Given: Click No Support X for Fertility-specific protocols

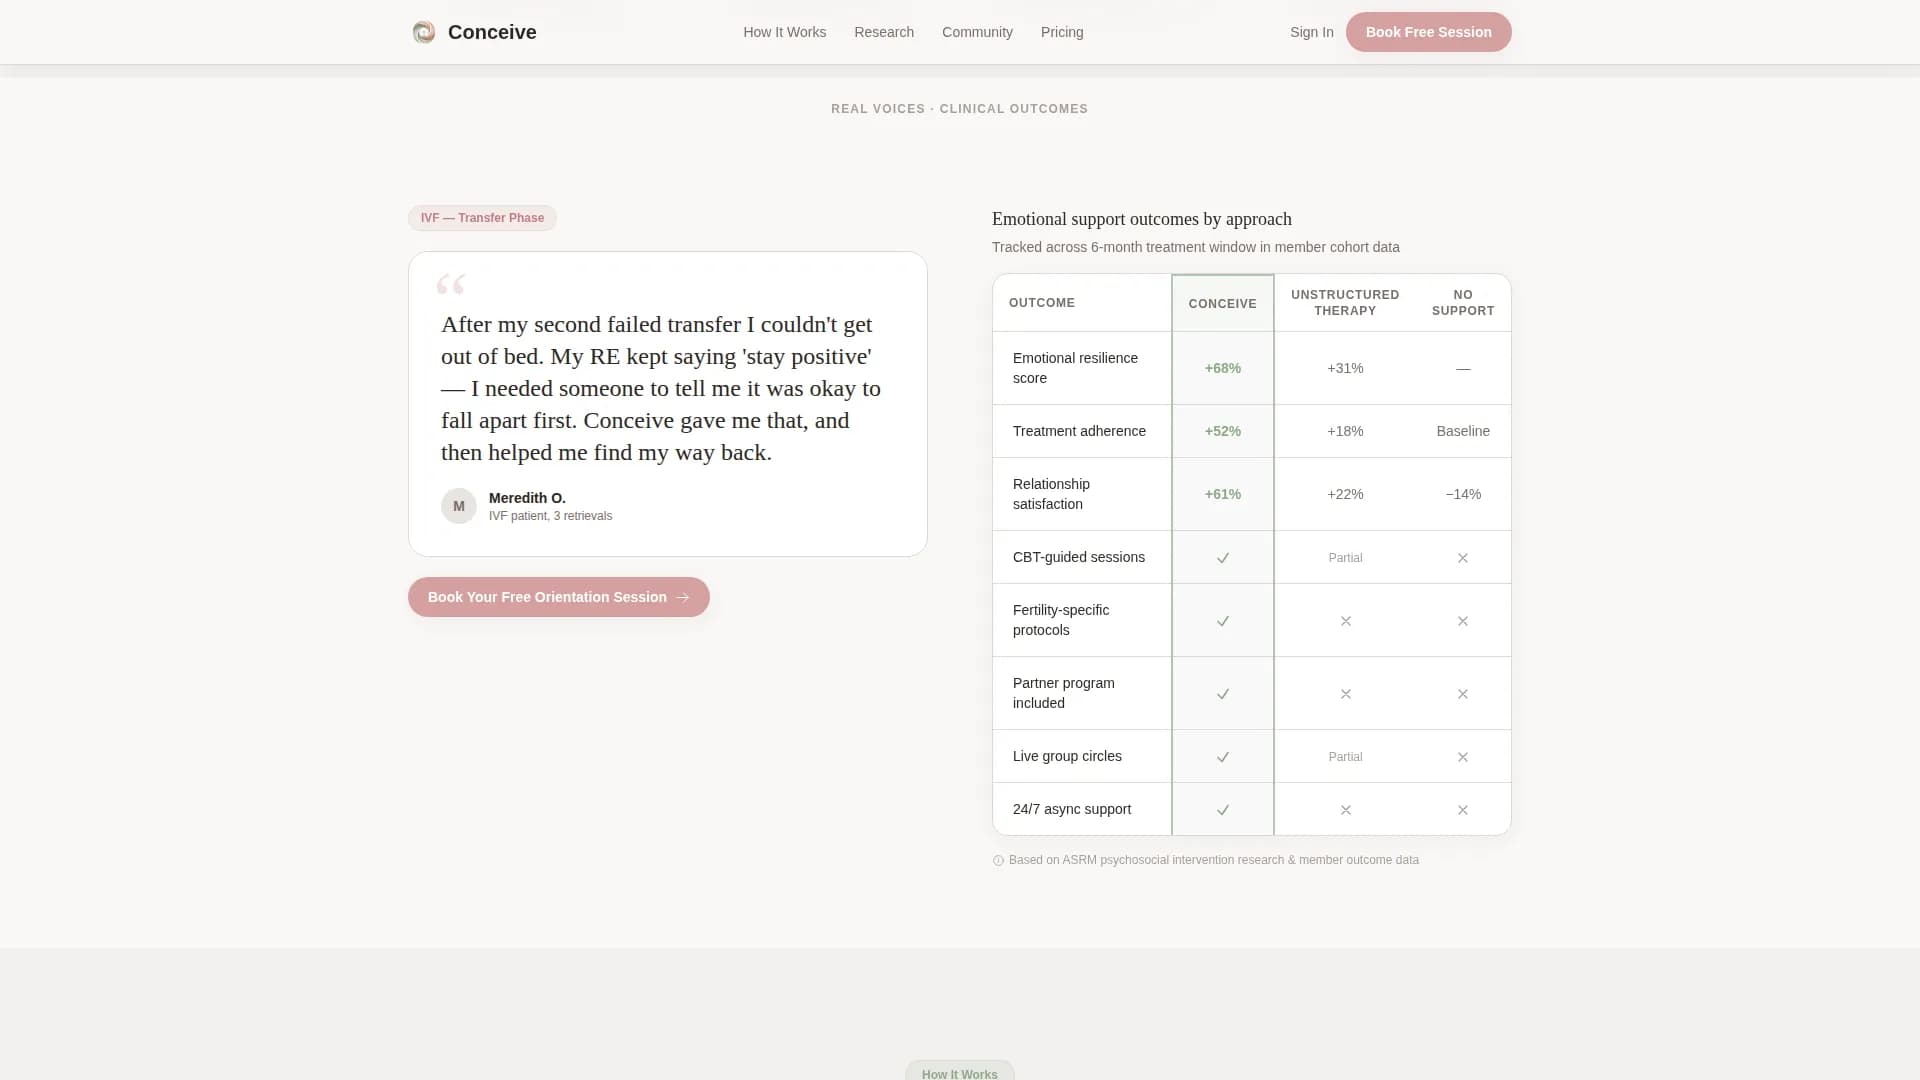Looking at the screenshot, I should 1463,621.
